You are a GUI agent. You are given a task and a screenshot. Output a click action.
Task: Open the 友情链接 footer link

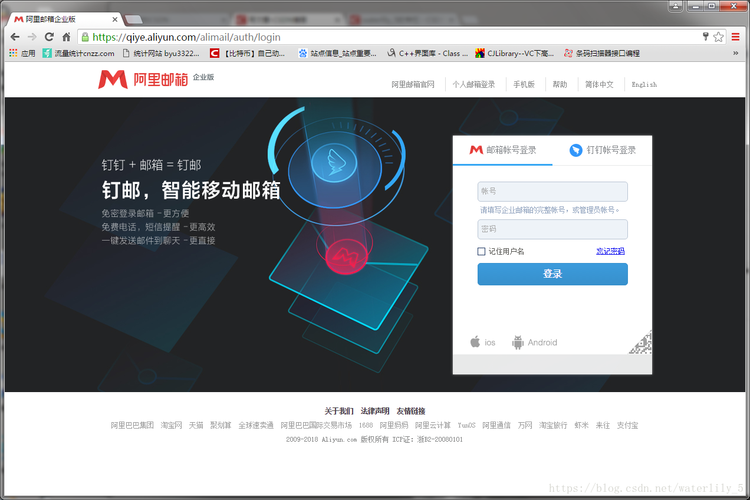coord(411,411)
